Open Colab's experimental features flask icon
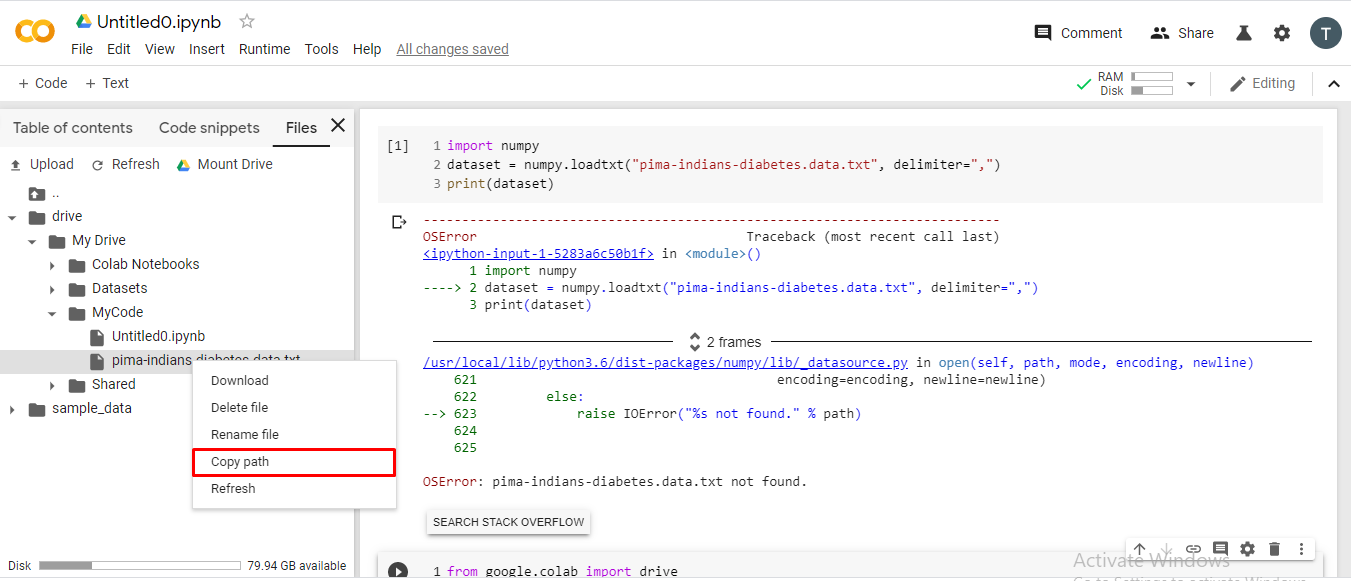Viewport: 1351px width, 581px height. point(1243,32)
